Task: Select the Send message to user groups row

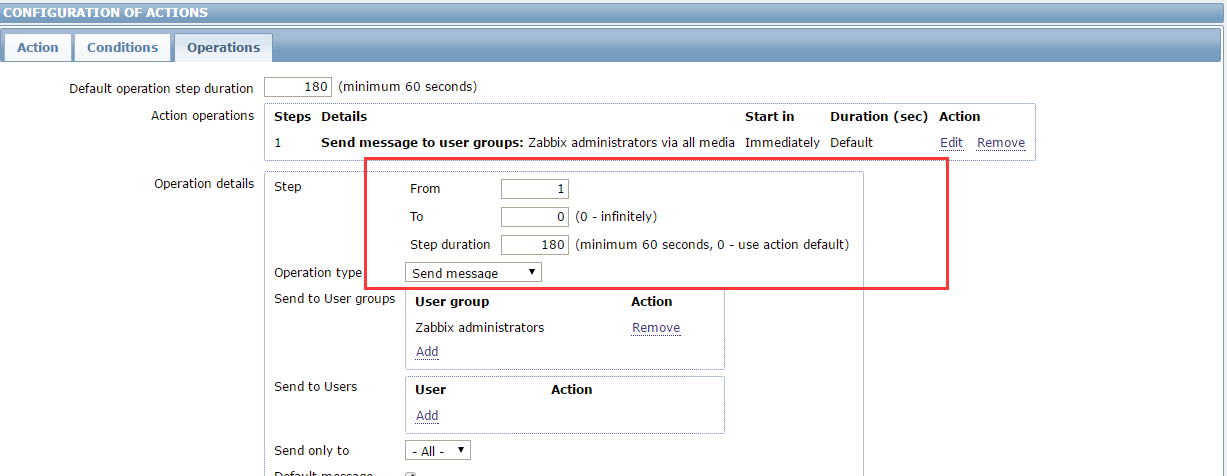Action: [527, 143]
